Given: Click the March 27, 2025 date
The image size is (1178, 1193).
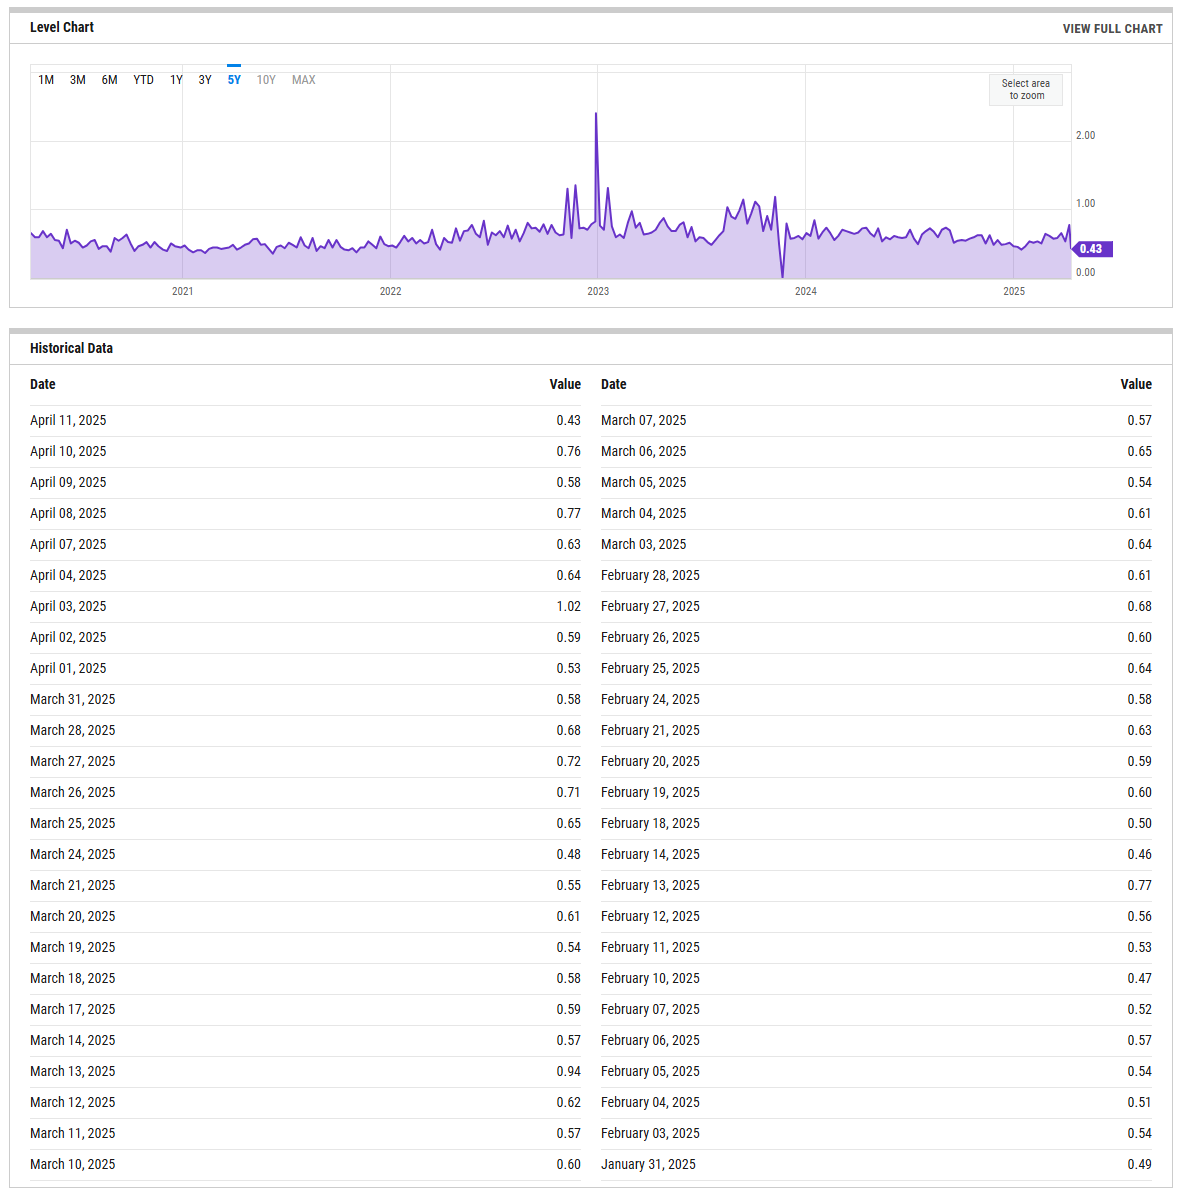Looking at the screenshot, I should pyautogui.click(x=72, y=762).
